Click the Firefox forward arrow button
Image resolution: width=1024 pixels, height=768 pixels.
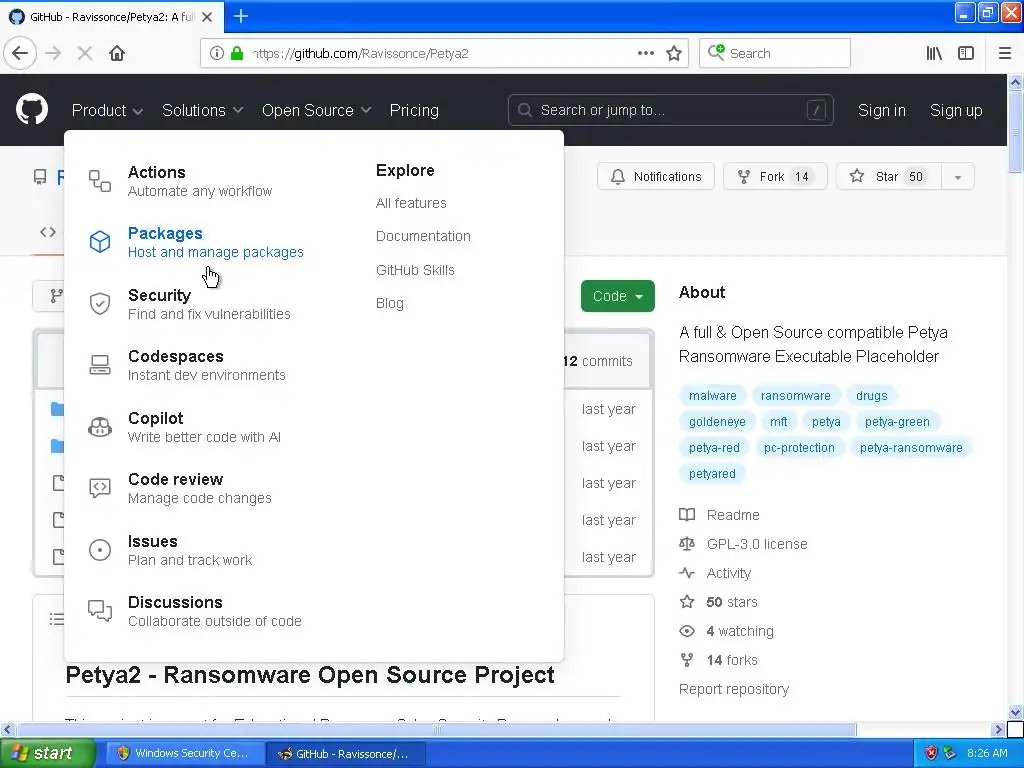point(53,54)
